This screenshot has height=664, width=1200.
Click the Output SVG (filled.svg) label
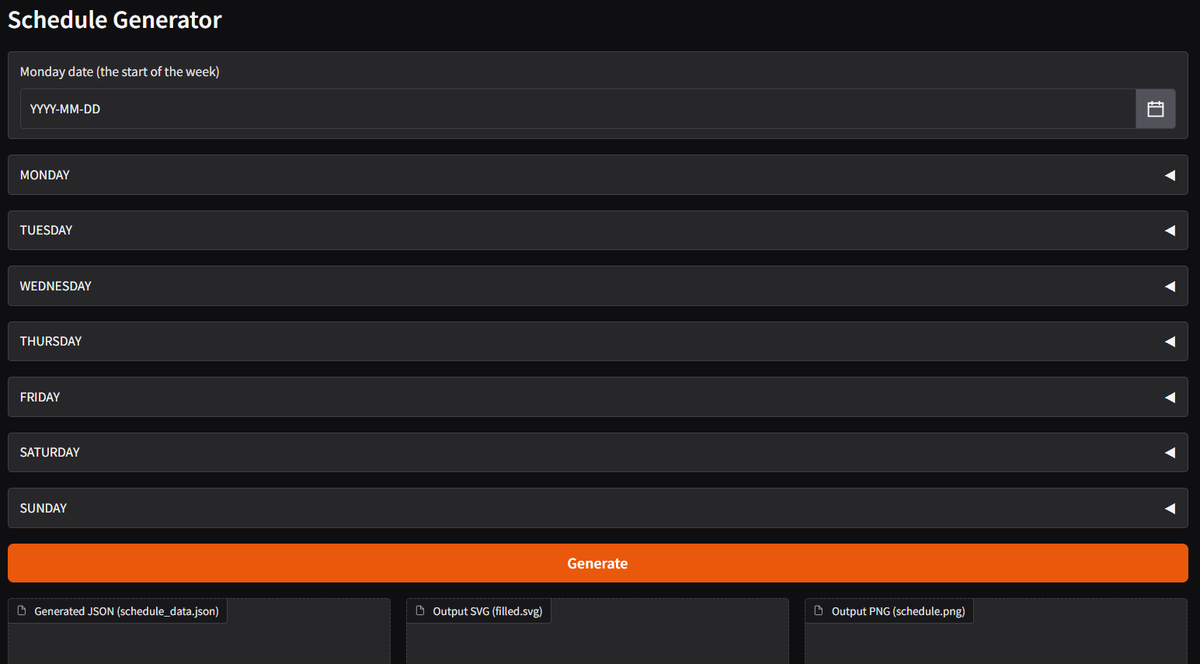point(488,611)
